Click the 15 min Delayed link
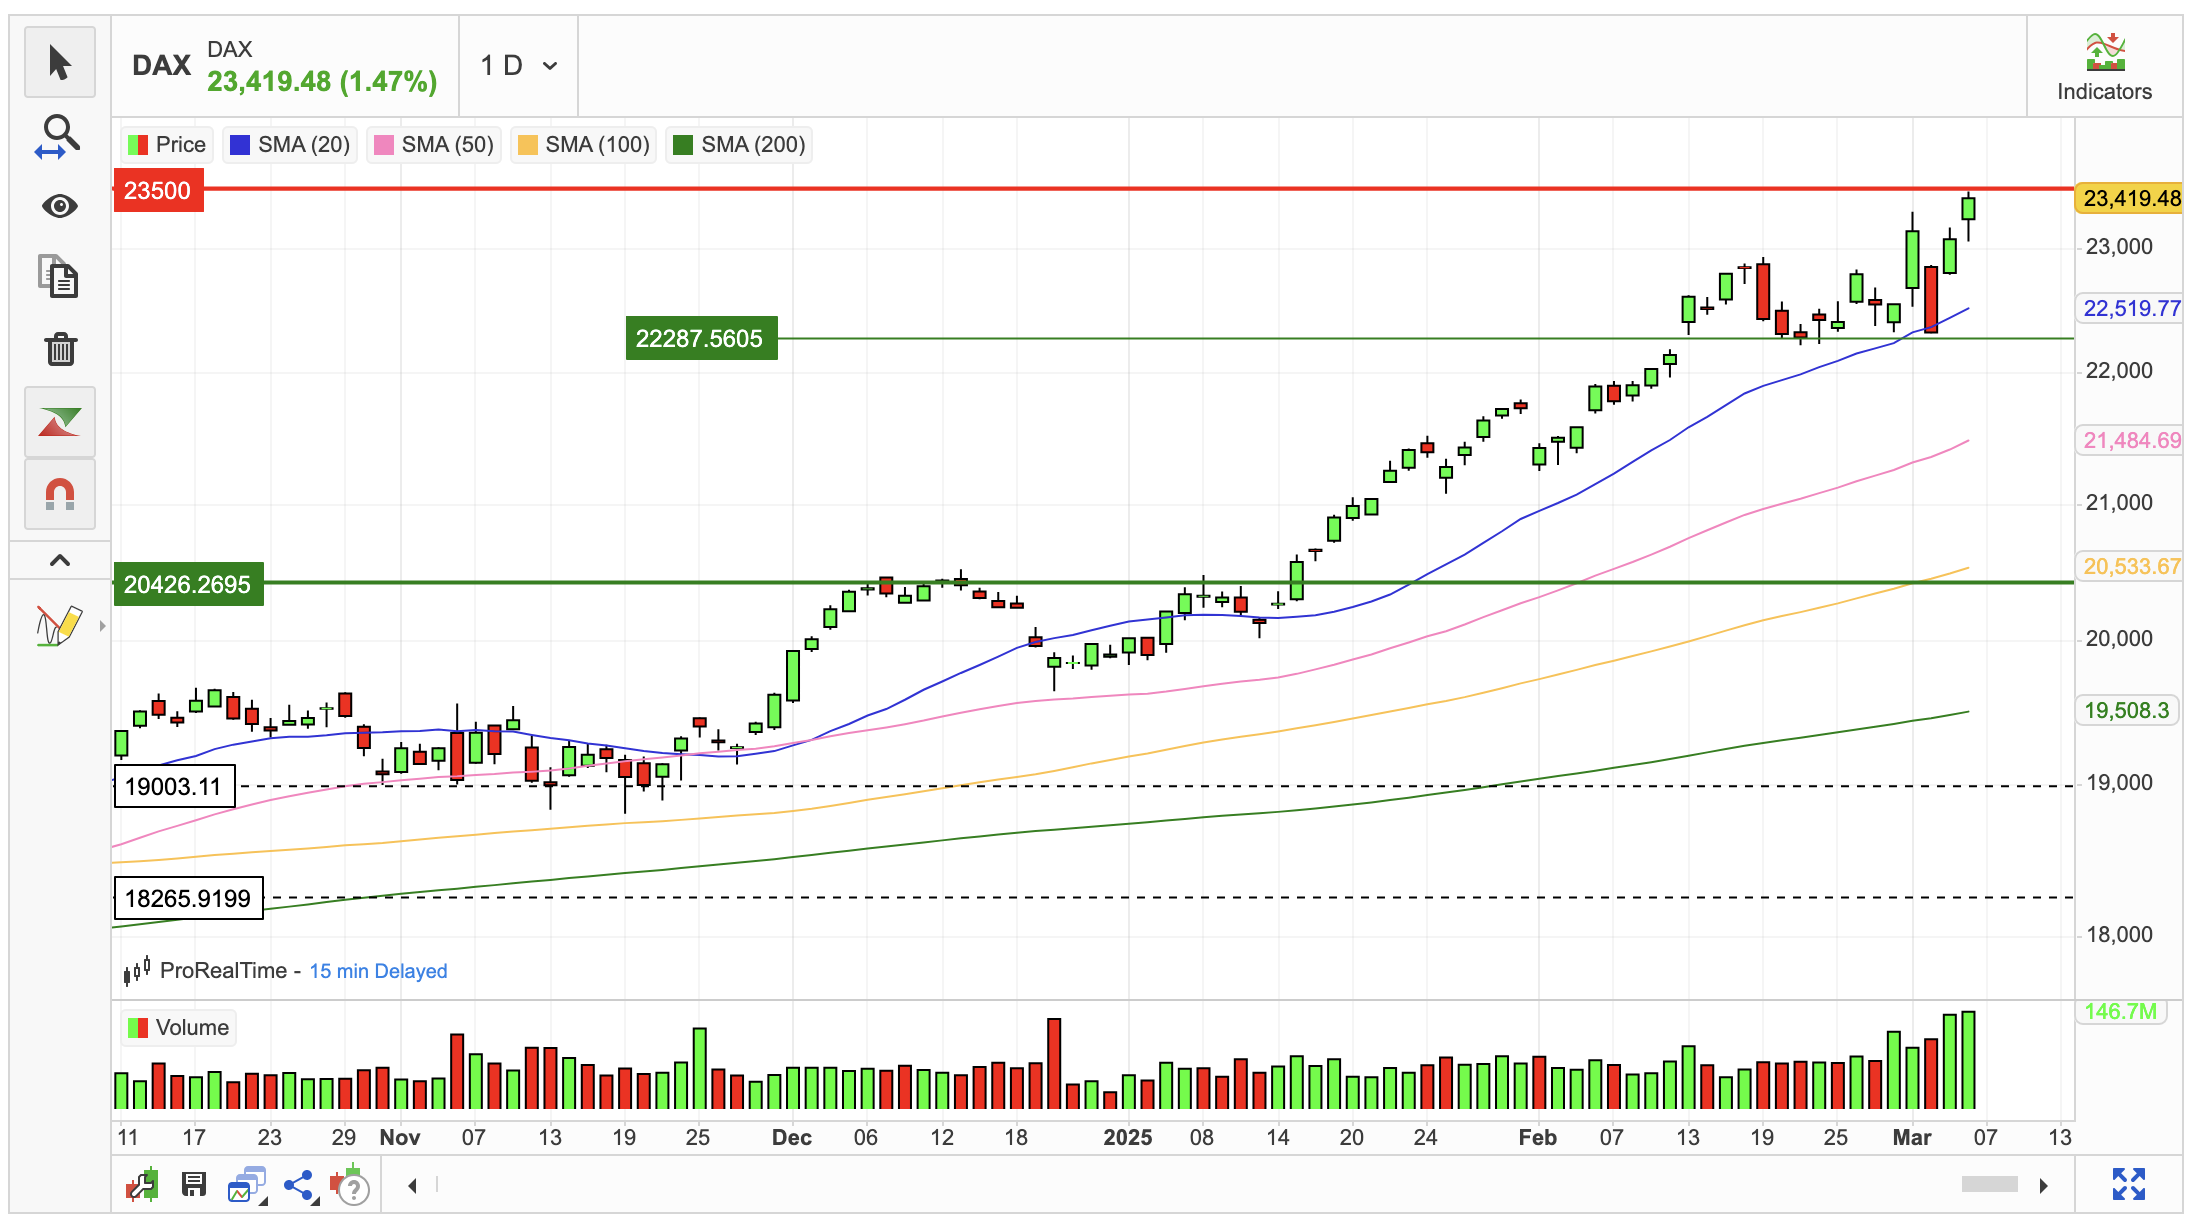This screenshot has height=1222, width=2200. coord(378,972)
